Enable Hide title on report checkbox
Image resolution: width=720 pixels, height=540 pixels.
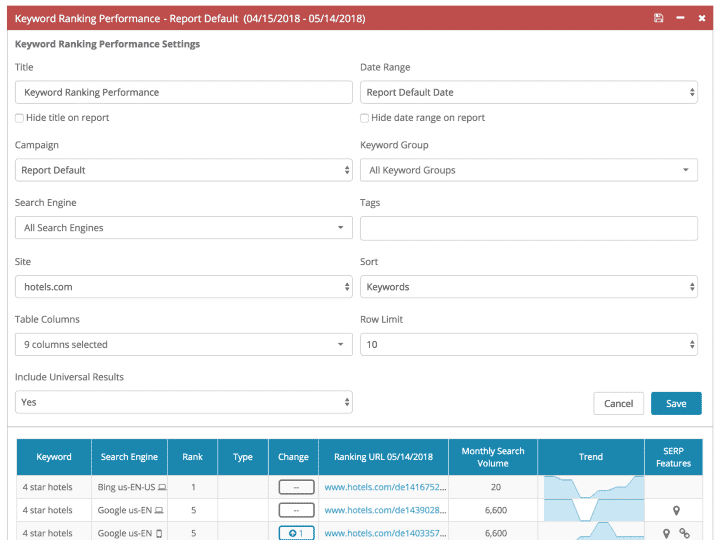point(20,118)
